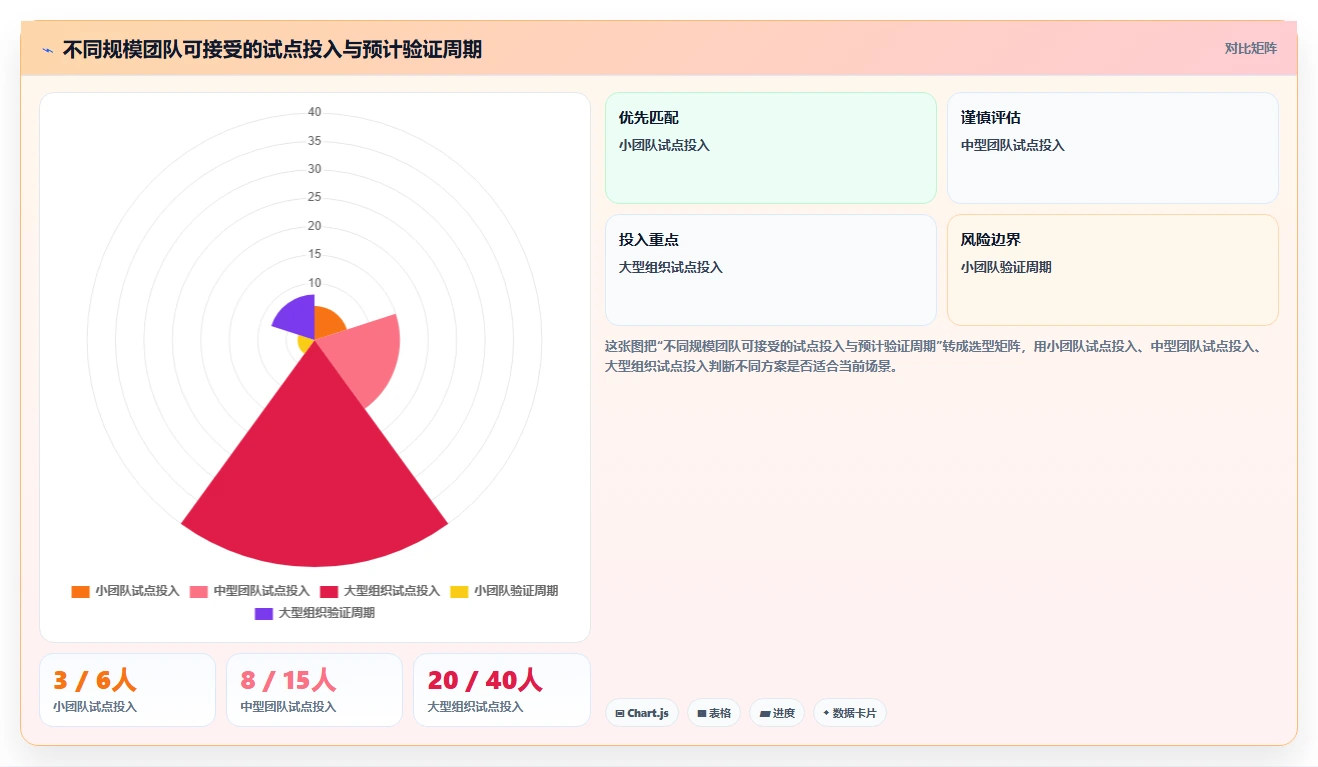The width and height of the screenshot is (1318, 767).
Task: Toggle the 大型组织验证周期 legend item
Action: [315, 613]
